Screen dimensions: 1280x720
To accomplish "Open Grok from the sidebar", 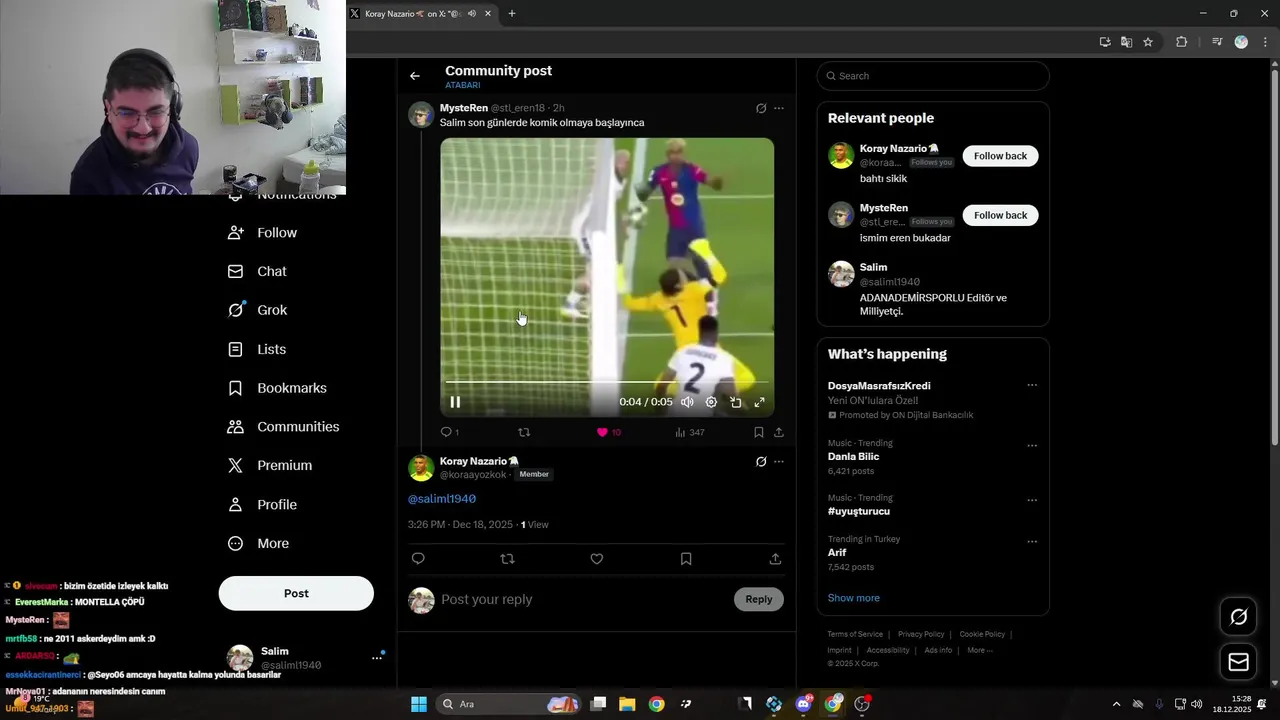I will point(257,310).
